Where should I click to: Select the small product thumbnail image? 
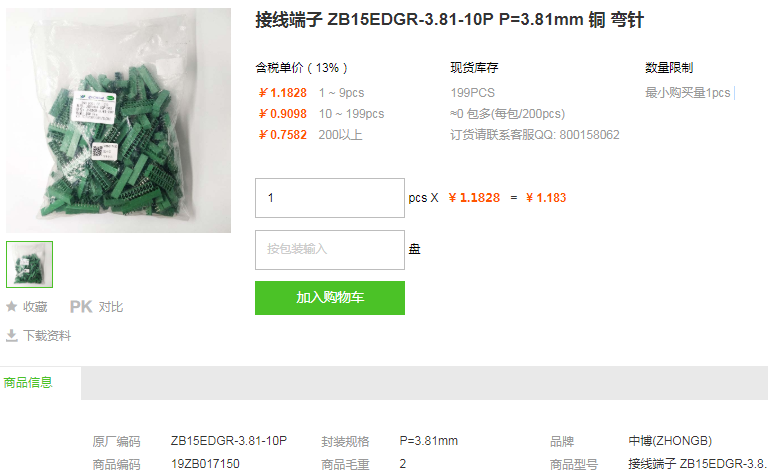29,264
